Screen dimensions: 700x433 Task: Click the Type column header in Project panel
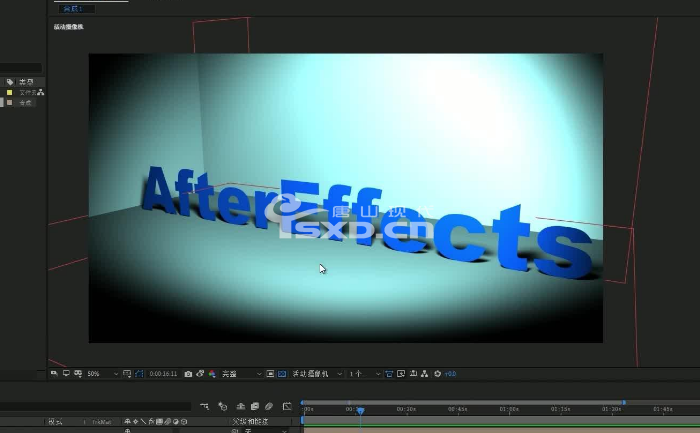pyautogui.click(x=26, y=82)
